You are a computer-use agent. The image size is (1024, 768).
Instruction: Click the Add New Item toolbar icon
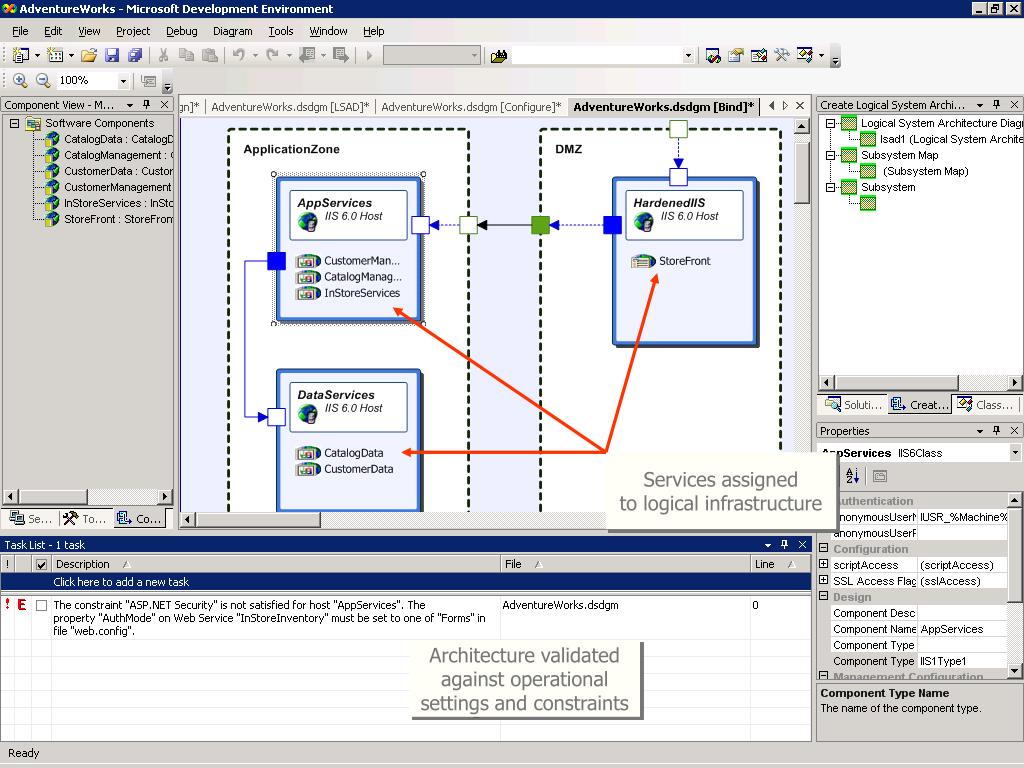[x=55, y=56]
